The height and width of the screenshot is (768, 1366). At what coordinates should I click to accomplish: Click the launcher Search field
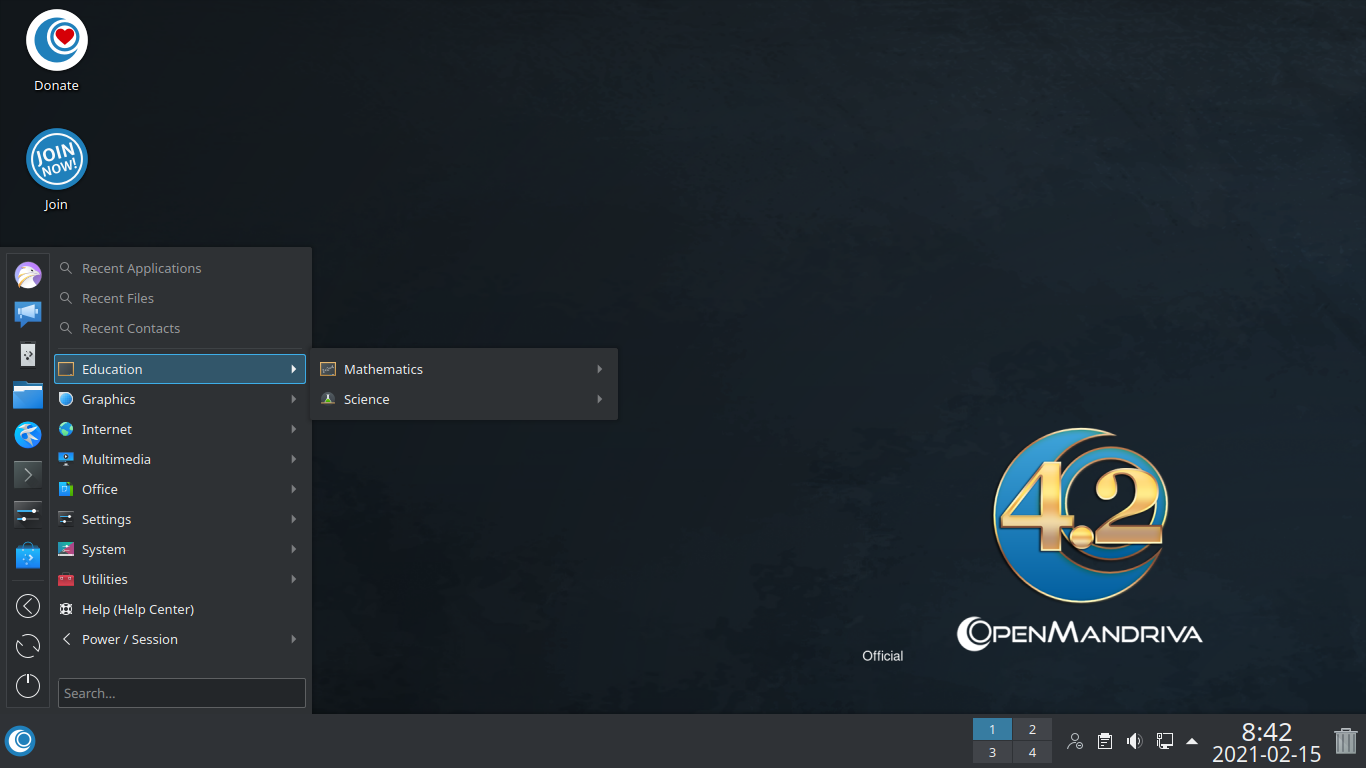(x=182, y=693)
